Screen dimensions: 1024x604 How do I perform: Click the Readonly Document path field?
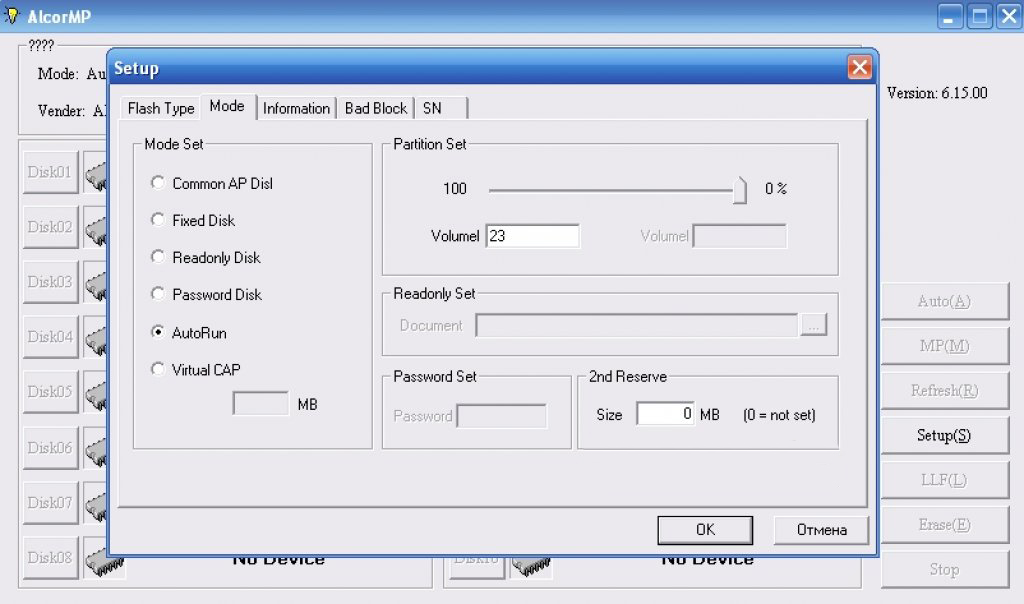click(x=637, y=325)
